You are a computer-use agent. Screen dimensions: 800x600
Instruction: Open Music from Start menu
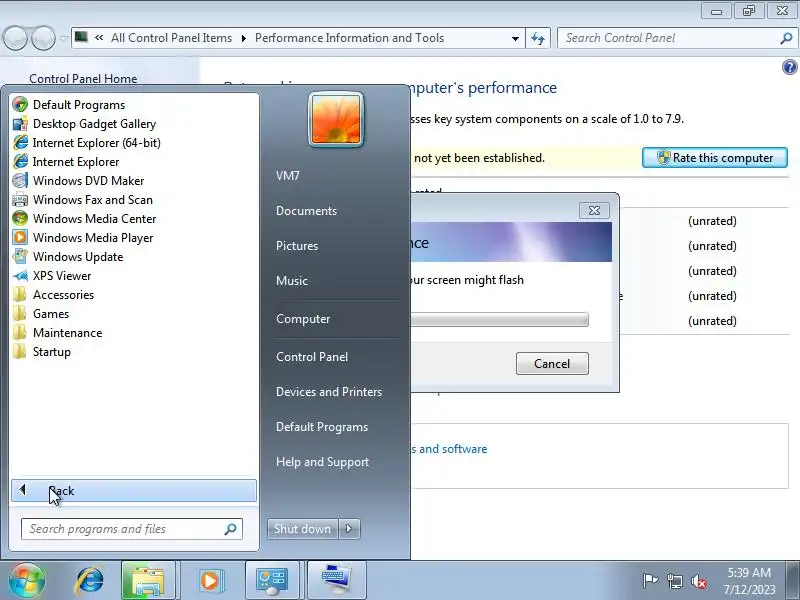pos(292,281)
